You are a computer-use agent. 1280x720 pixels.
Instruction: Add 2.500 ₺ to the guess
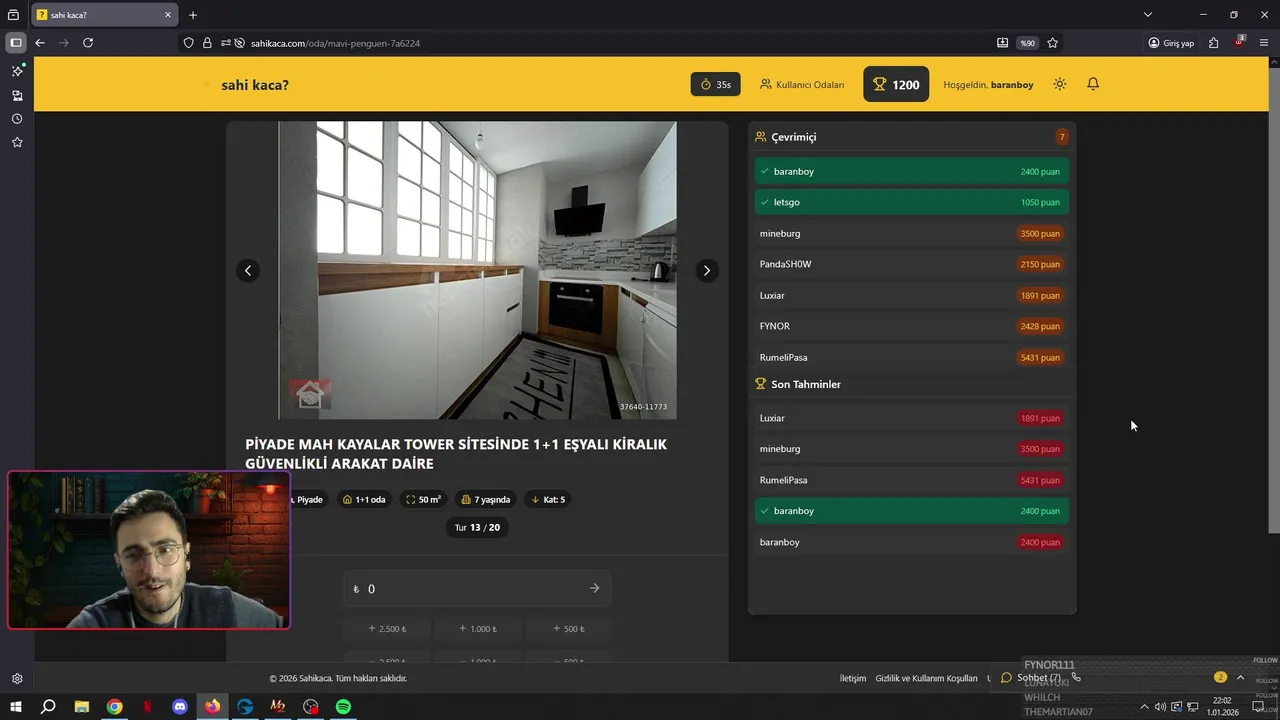click(x=387, y=629)
